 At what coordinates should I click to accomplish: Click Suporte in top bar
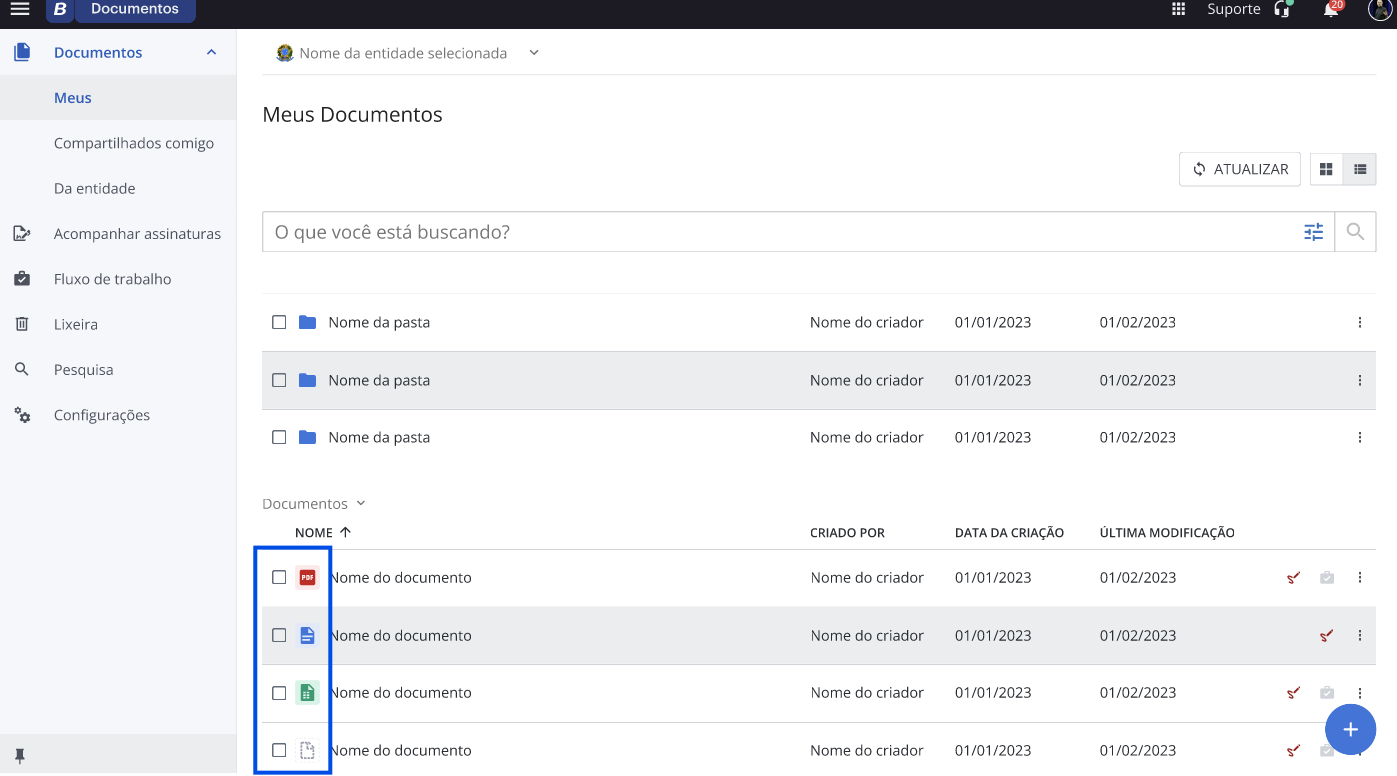[x=1234, y=10]
